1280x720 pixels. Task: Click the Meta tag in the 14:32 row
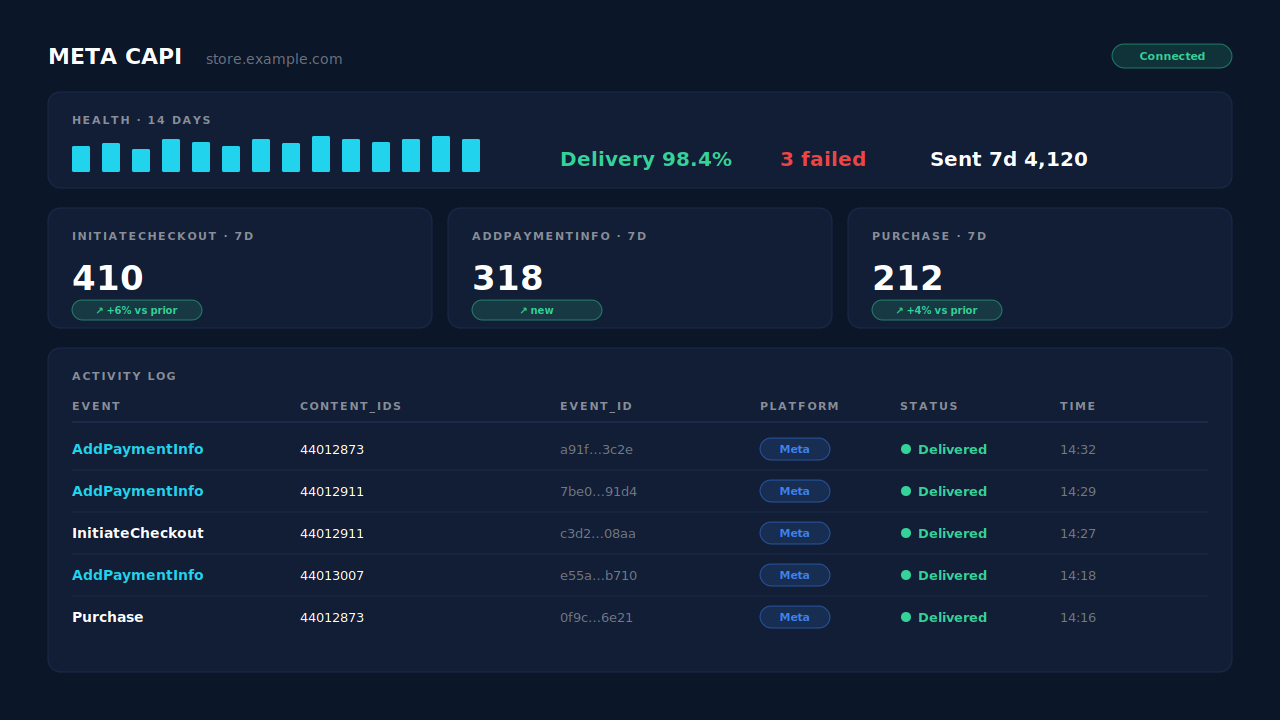(795, 449)
